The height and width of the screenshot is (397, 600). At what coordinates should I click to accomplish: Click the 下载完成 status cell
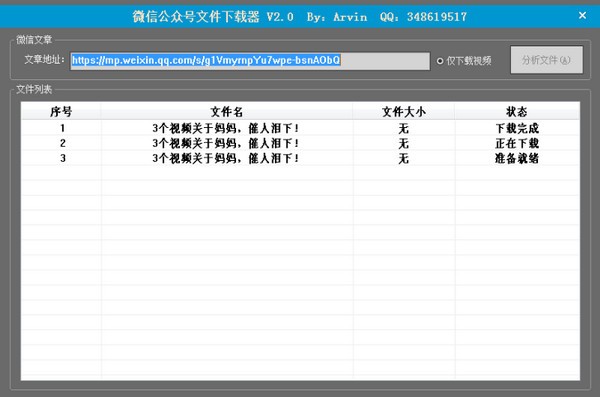(517, 128)
